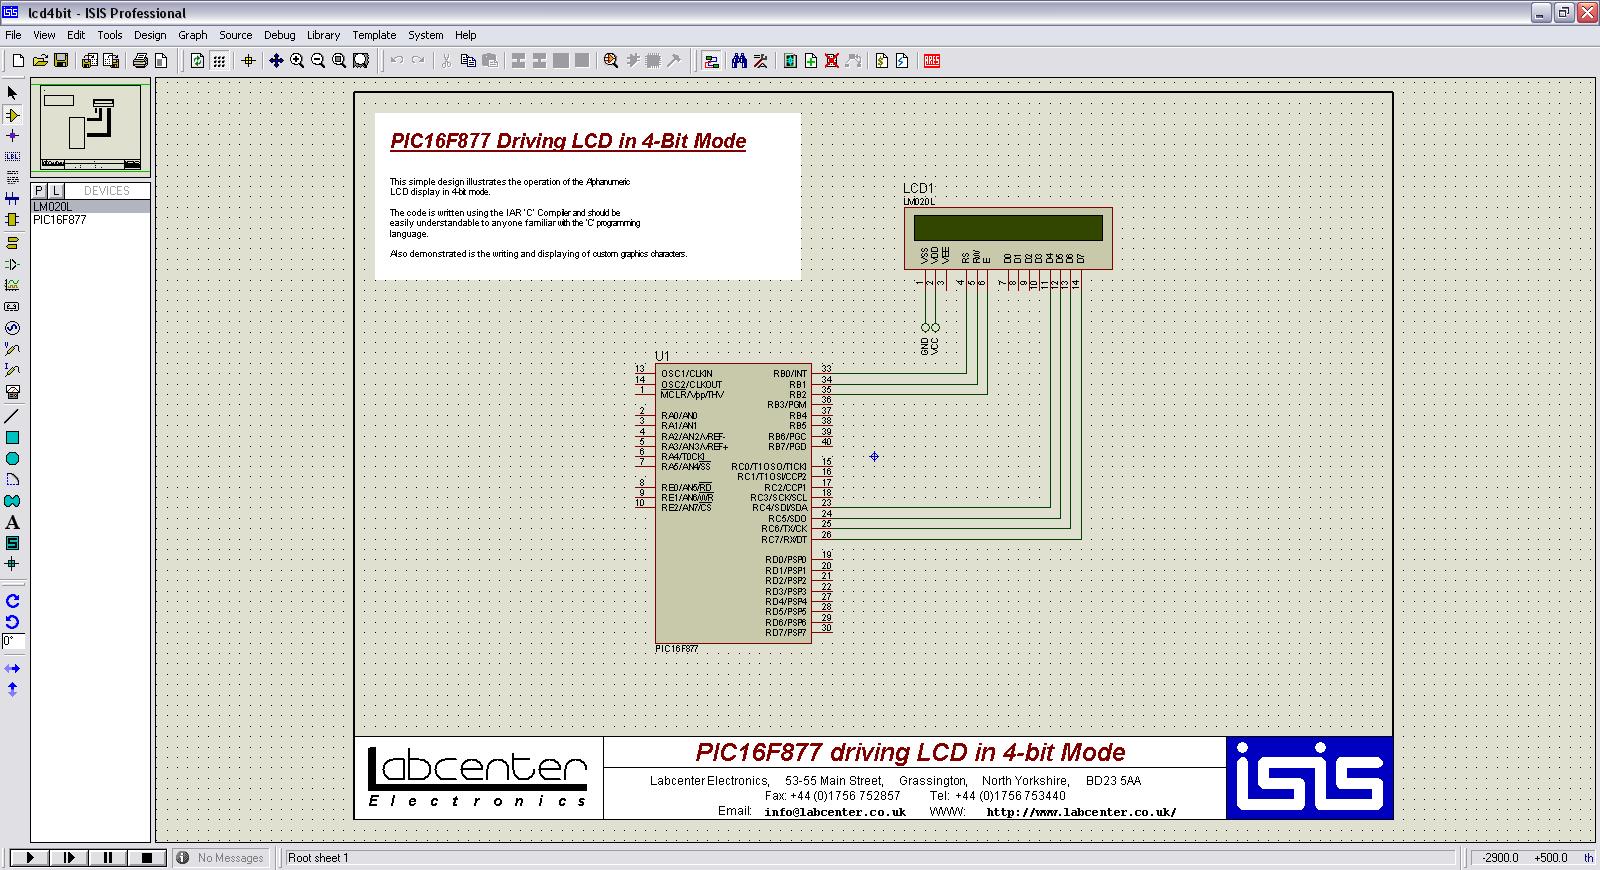Flip horizontally with the X-mirror icon
Image resolution: width=1600 pixels, height=870 pixels.
tap(12, 668)
